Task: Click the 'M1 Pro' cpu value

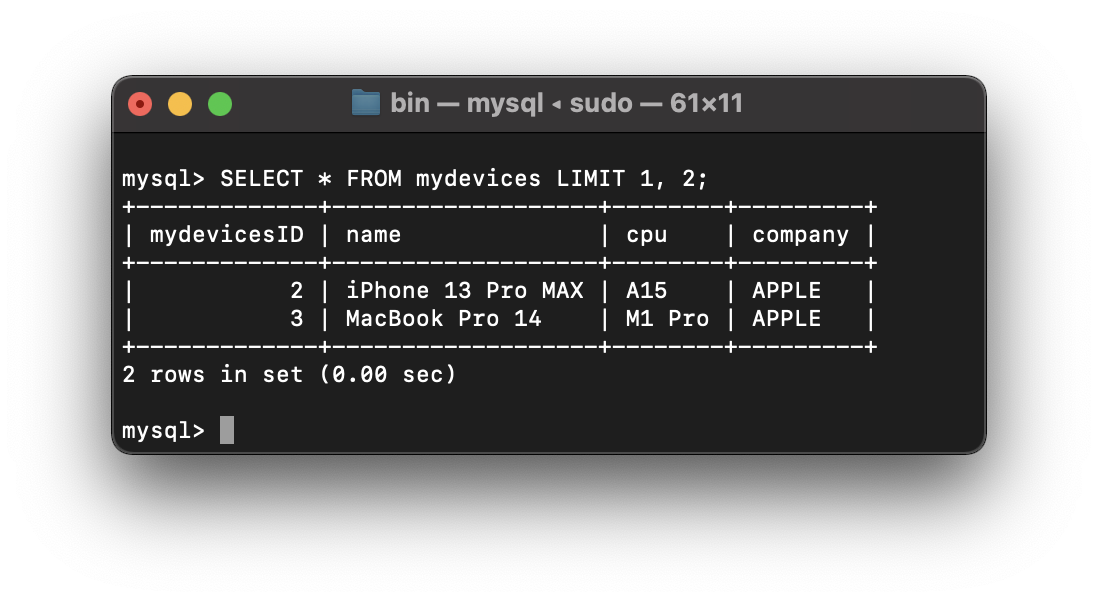Action: tap(667, 318)
